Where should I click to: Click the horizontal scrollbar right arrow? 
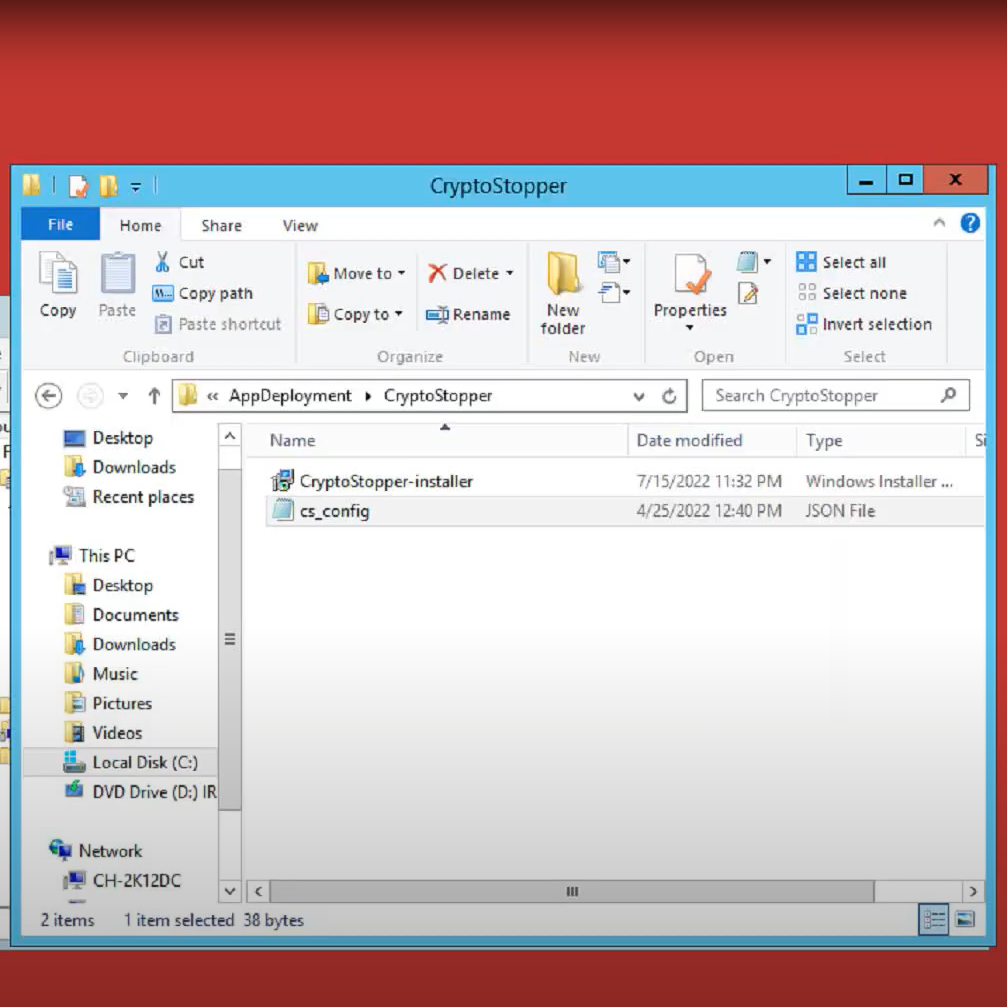(973, 891)
